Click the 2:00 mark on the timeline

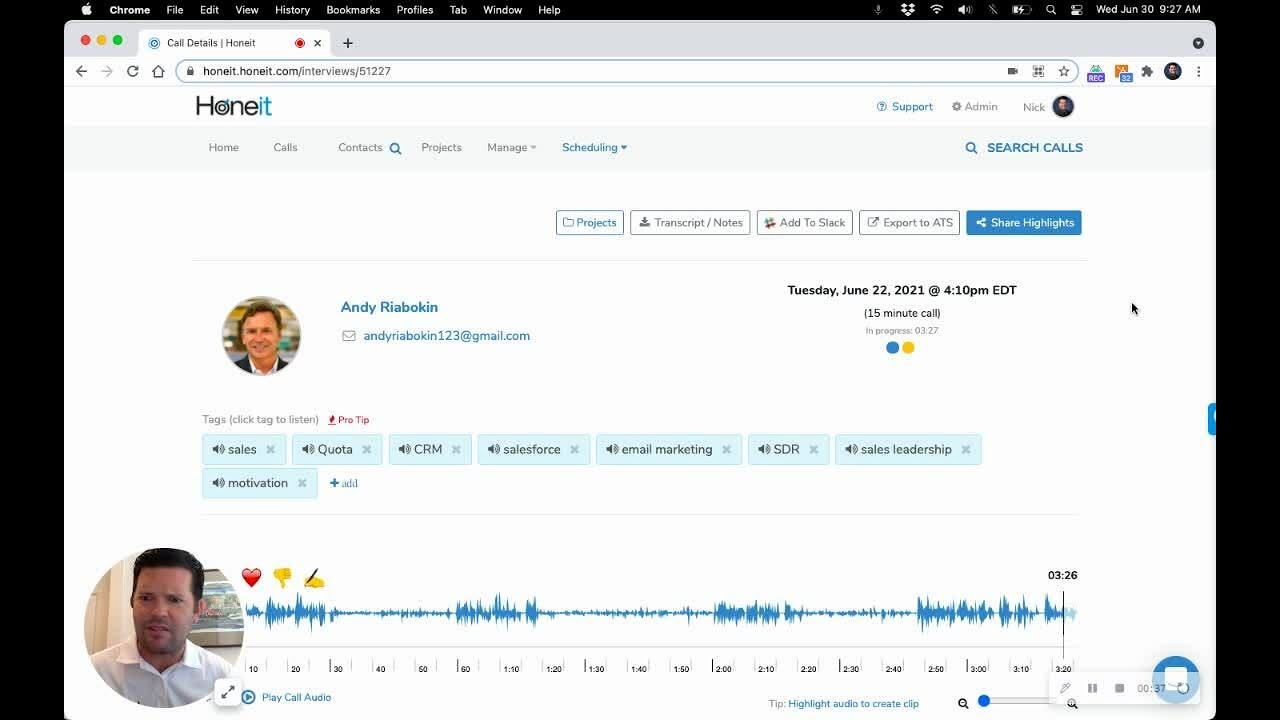tap(722, 668)
